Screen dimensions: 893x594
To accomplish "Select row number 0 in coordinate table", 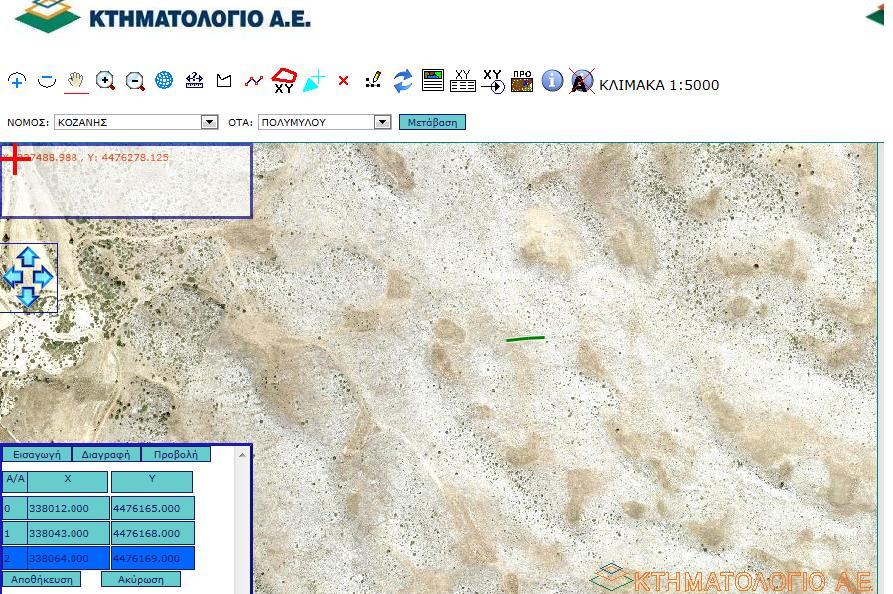I will coord(14,508).
